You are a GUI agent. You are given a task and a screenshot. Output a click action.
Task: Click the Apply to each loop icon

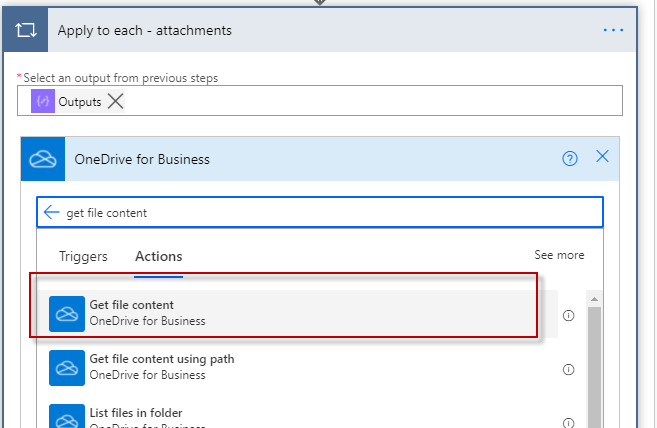point(25,31)
